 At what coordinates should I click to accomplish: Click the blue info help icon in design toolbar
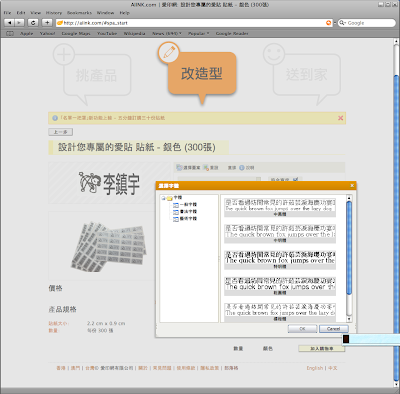tap(242, 167)
